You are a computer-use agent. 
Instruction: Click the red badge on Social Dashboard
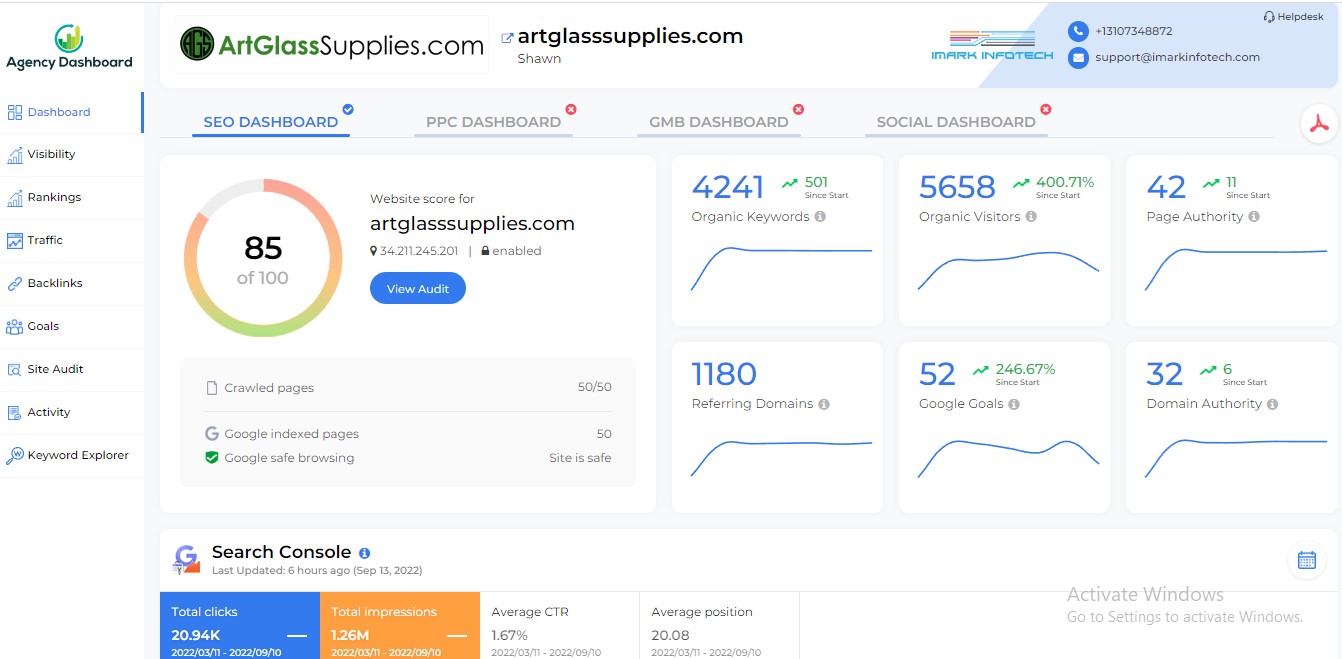pos(1045,110)
